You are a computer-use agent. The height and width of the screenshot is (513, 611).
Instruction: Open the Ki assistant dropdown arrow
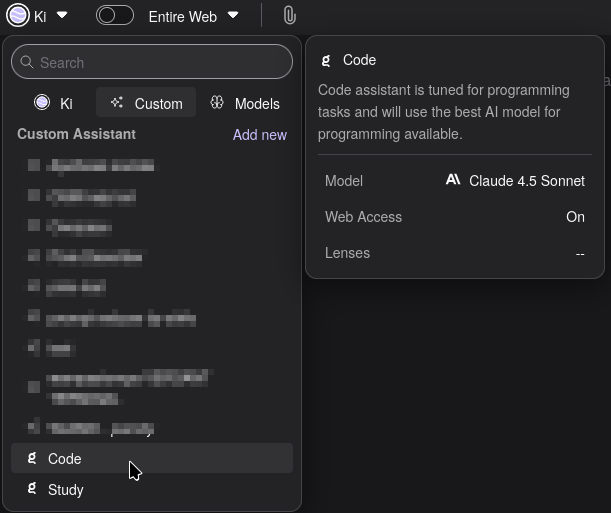point(62,16)
